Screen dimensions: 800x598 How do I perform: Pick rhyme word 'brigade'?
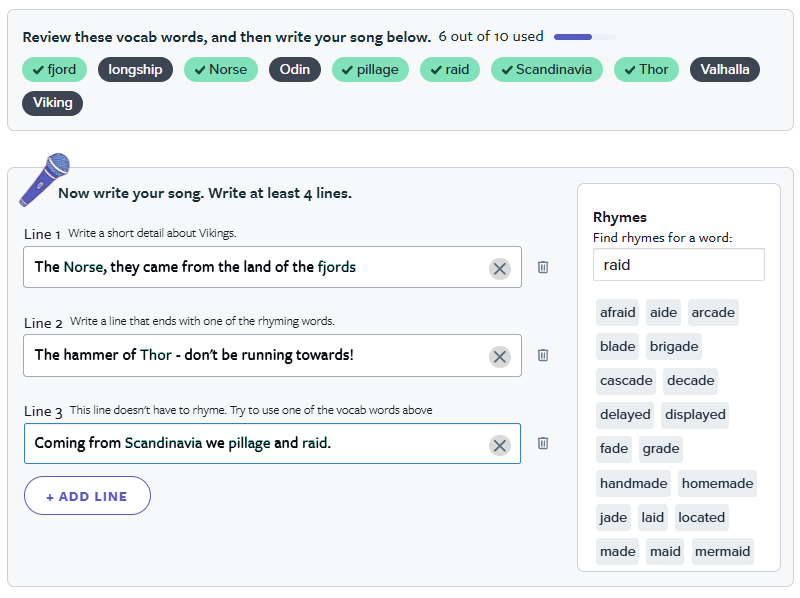point(674,346)
